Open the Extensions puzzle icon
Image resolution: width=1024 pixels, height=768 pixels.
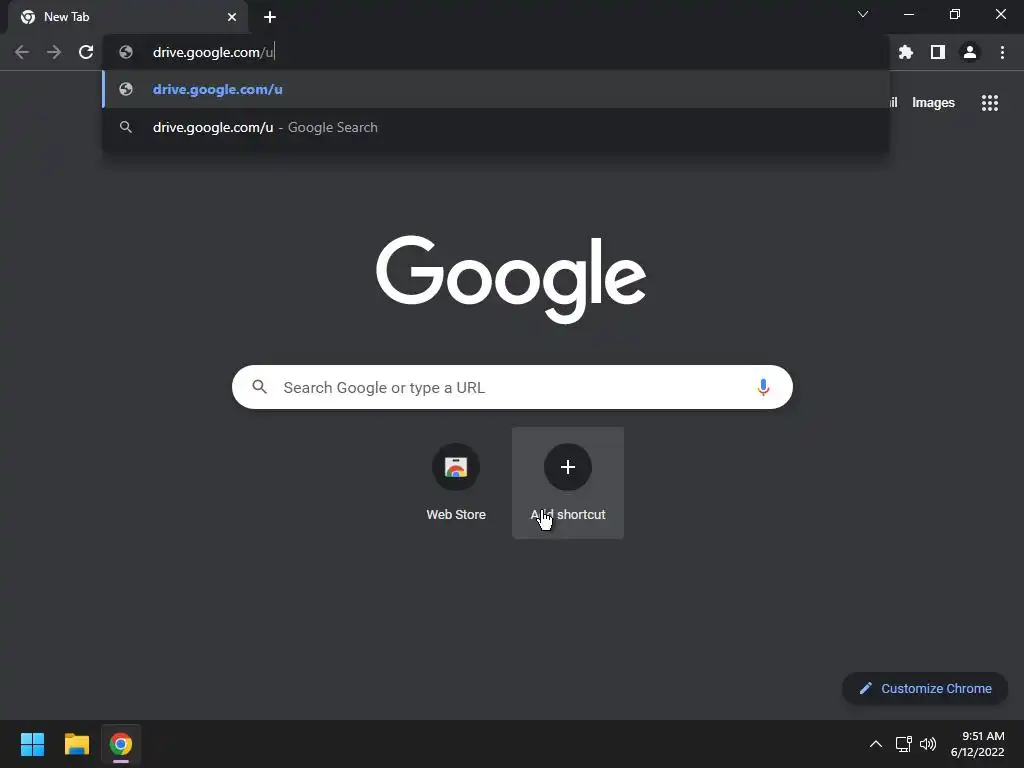(906, 52)
